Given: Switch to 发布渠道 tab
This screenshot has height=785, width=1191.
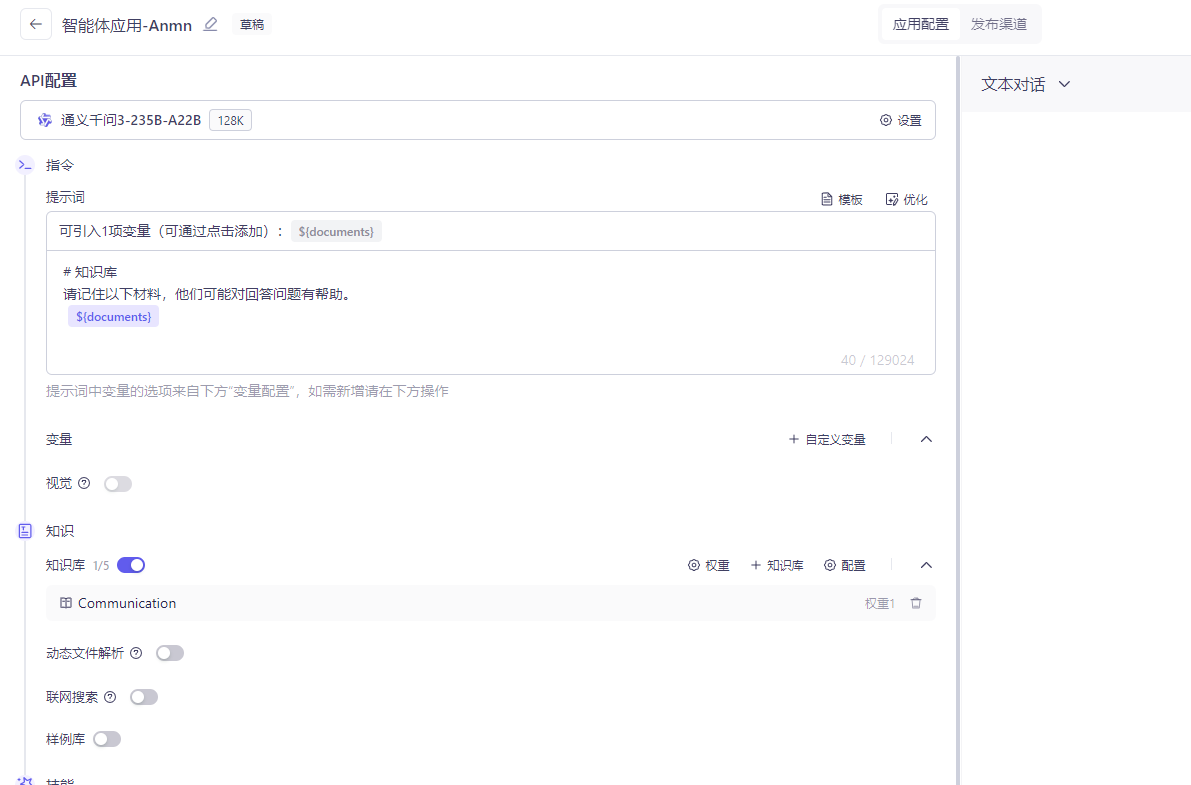Looking at the screenshot, I should [x=999, y=24].
